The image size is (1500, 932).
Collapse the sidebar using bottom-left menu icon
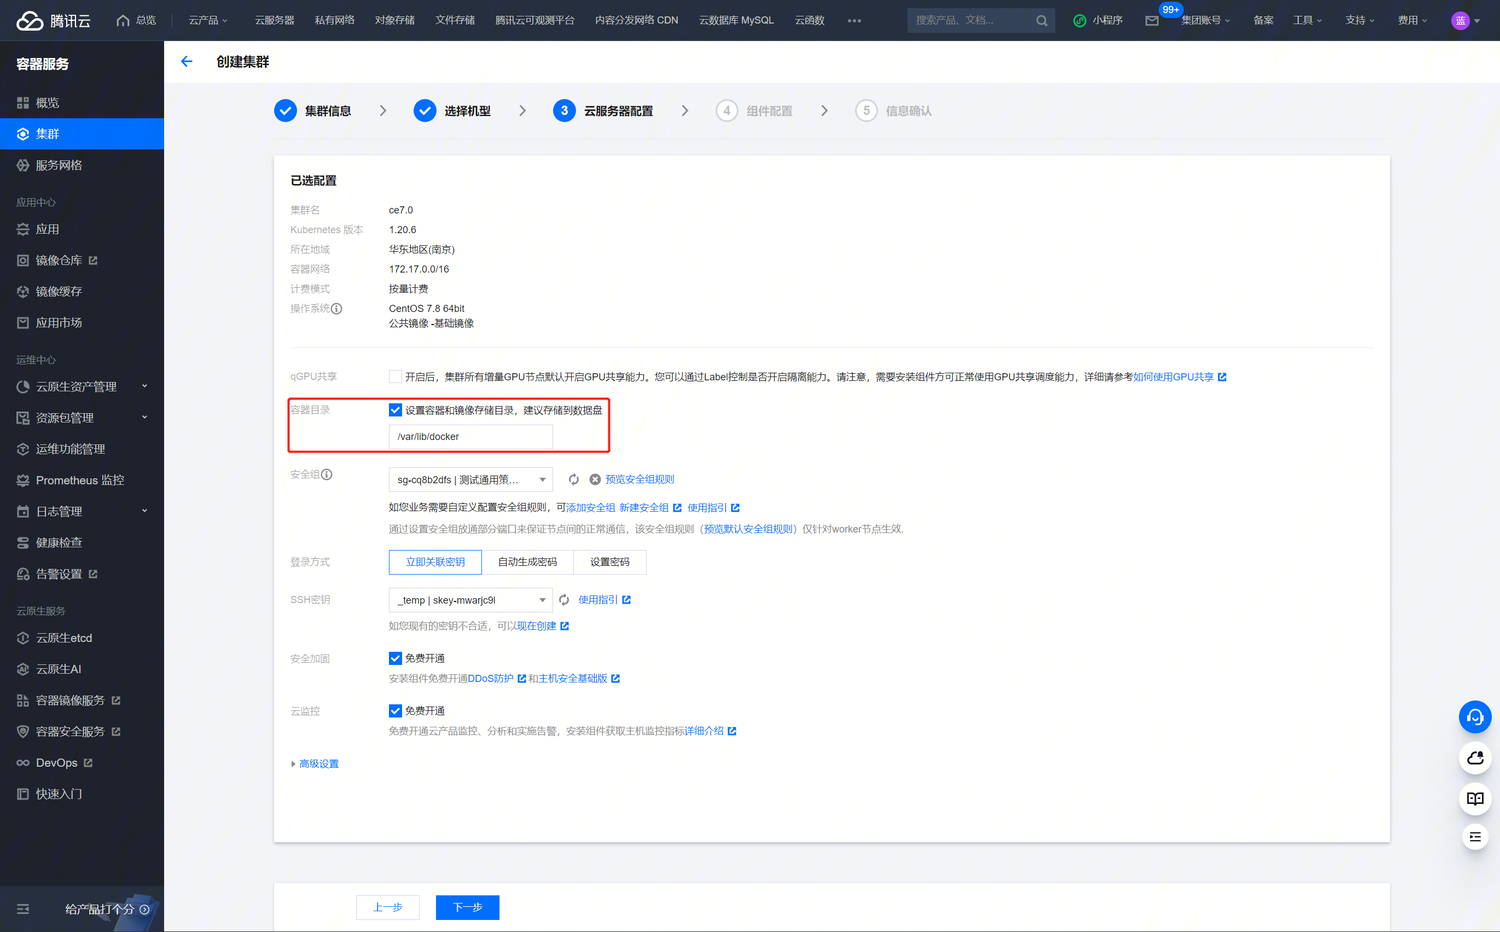click(23, 909)
